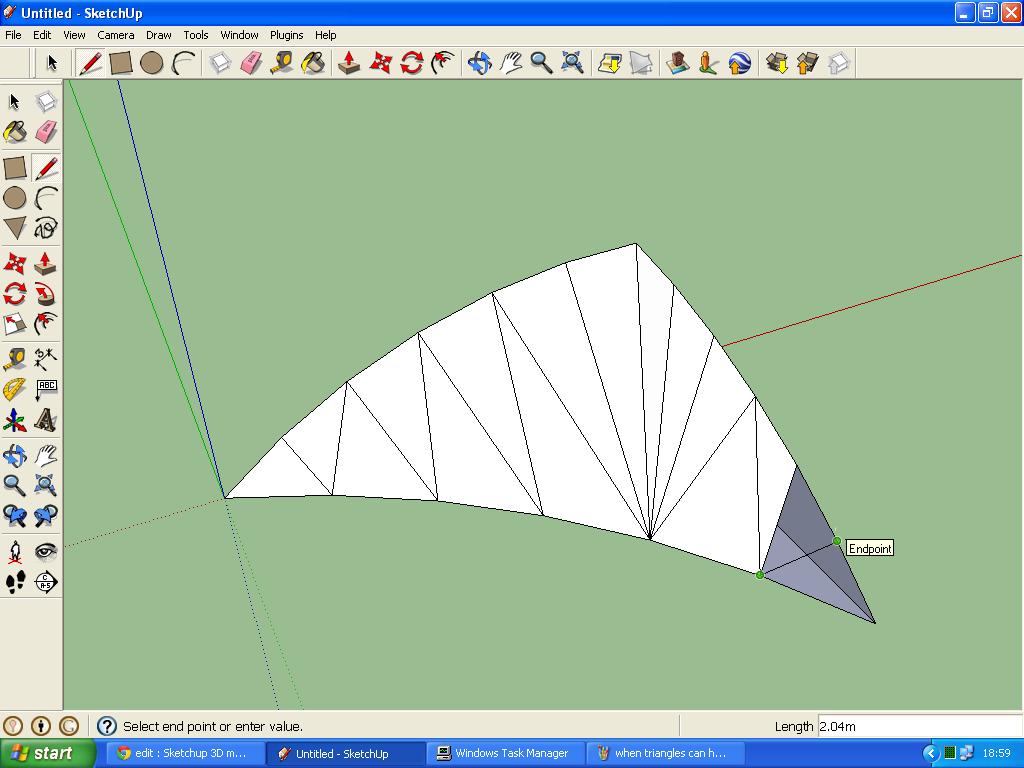
Task: Open the Edit menu
Action: [42, 35]
